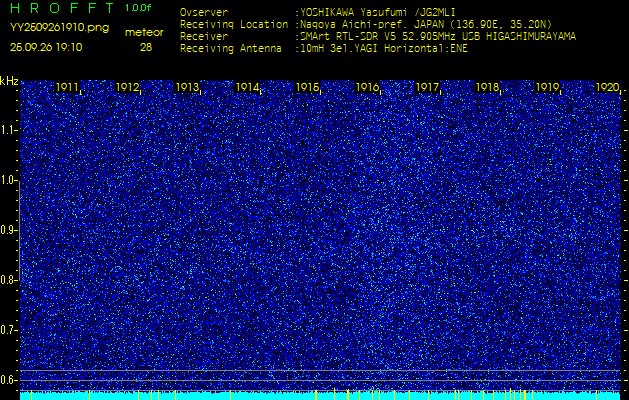This screenshot has width=629, height=400.
Task: Select the YY2509261910.png filename text
Action: 59,28
